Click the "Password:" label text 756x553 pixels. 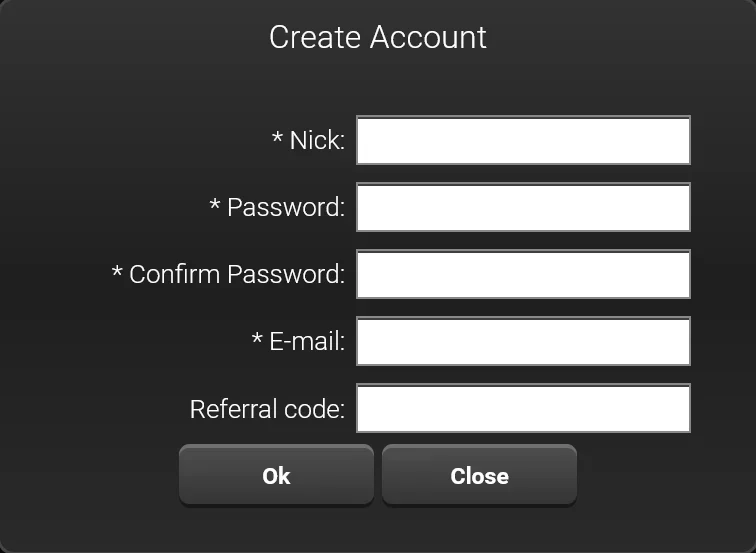[286, 208]
